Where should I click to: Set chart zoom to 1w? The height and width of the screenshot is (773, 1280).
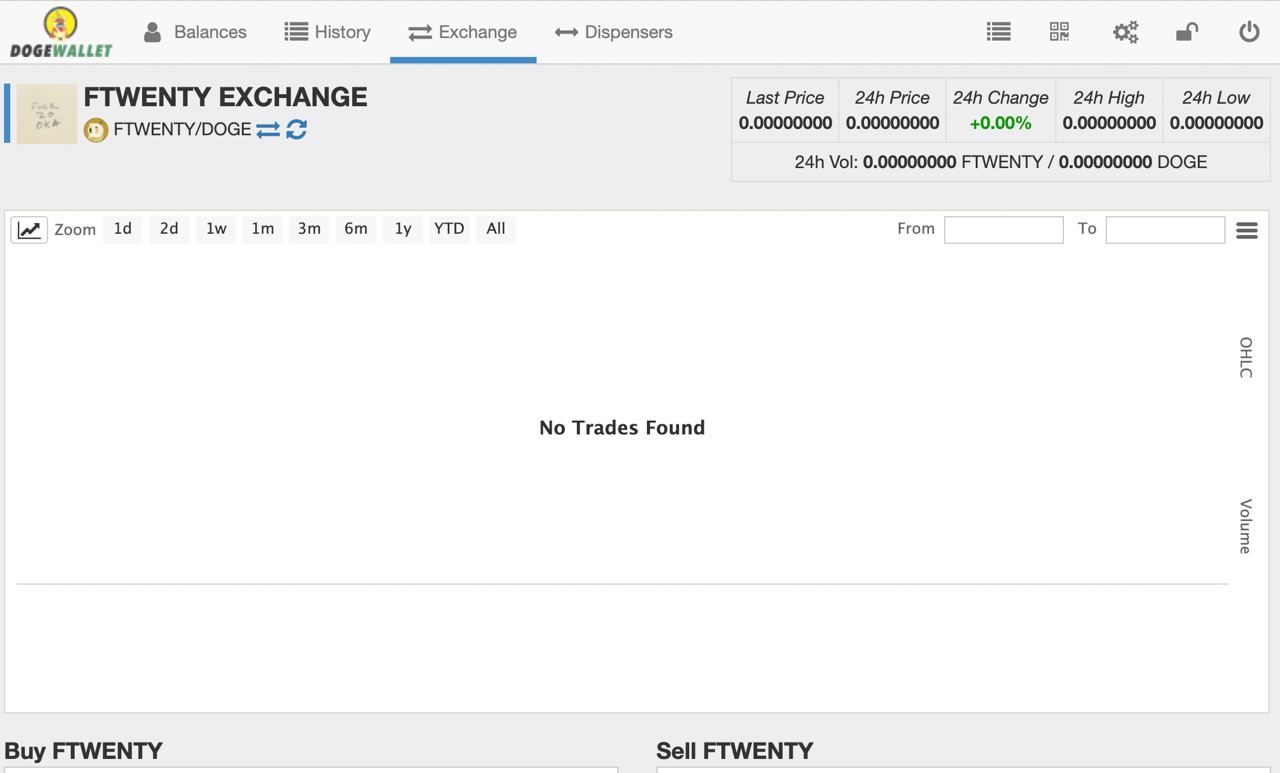[216, 229]
